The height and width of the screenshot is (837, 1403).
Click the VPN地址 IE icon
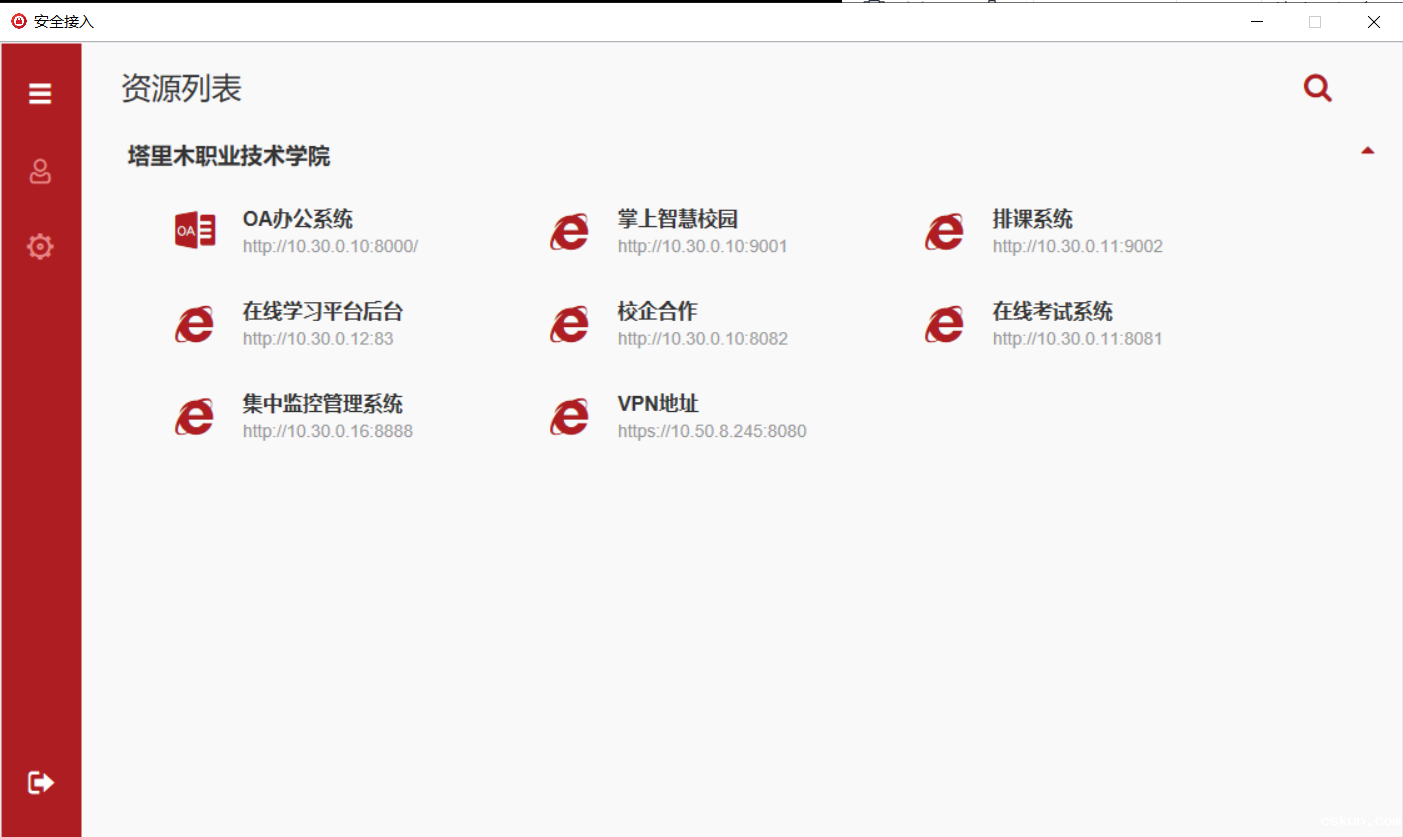click(570, 417)
